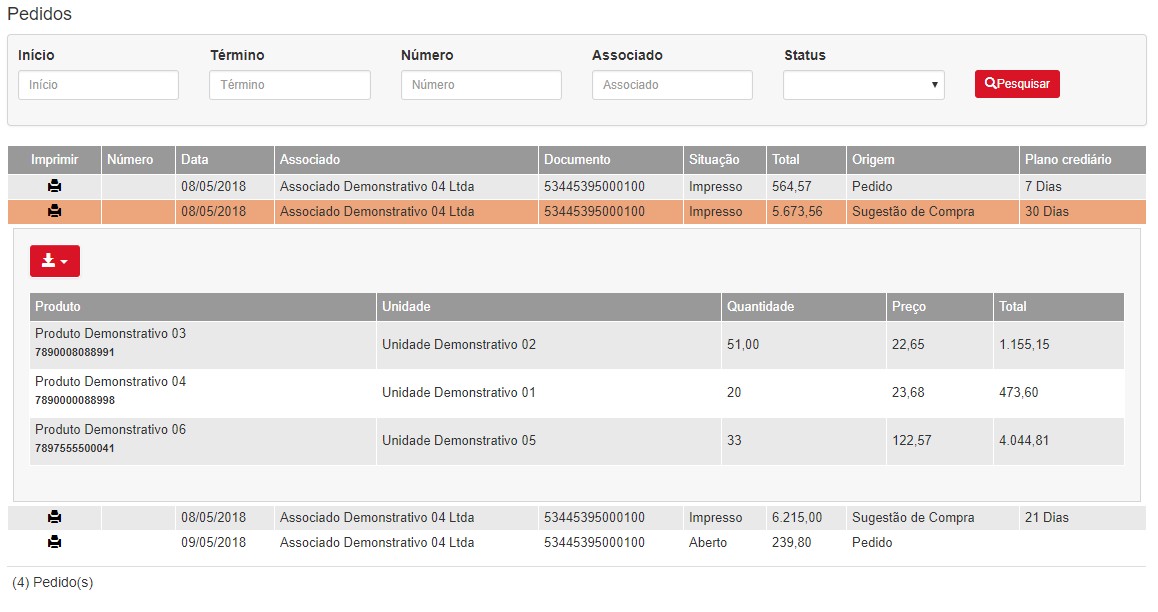This screenshot has width=1158, height=612.
Task: Select the Aberto status cell
Action: (x=724, y=543)
